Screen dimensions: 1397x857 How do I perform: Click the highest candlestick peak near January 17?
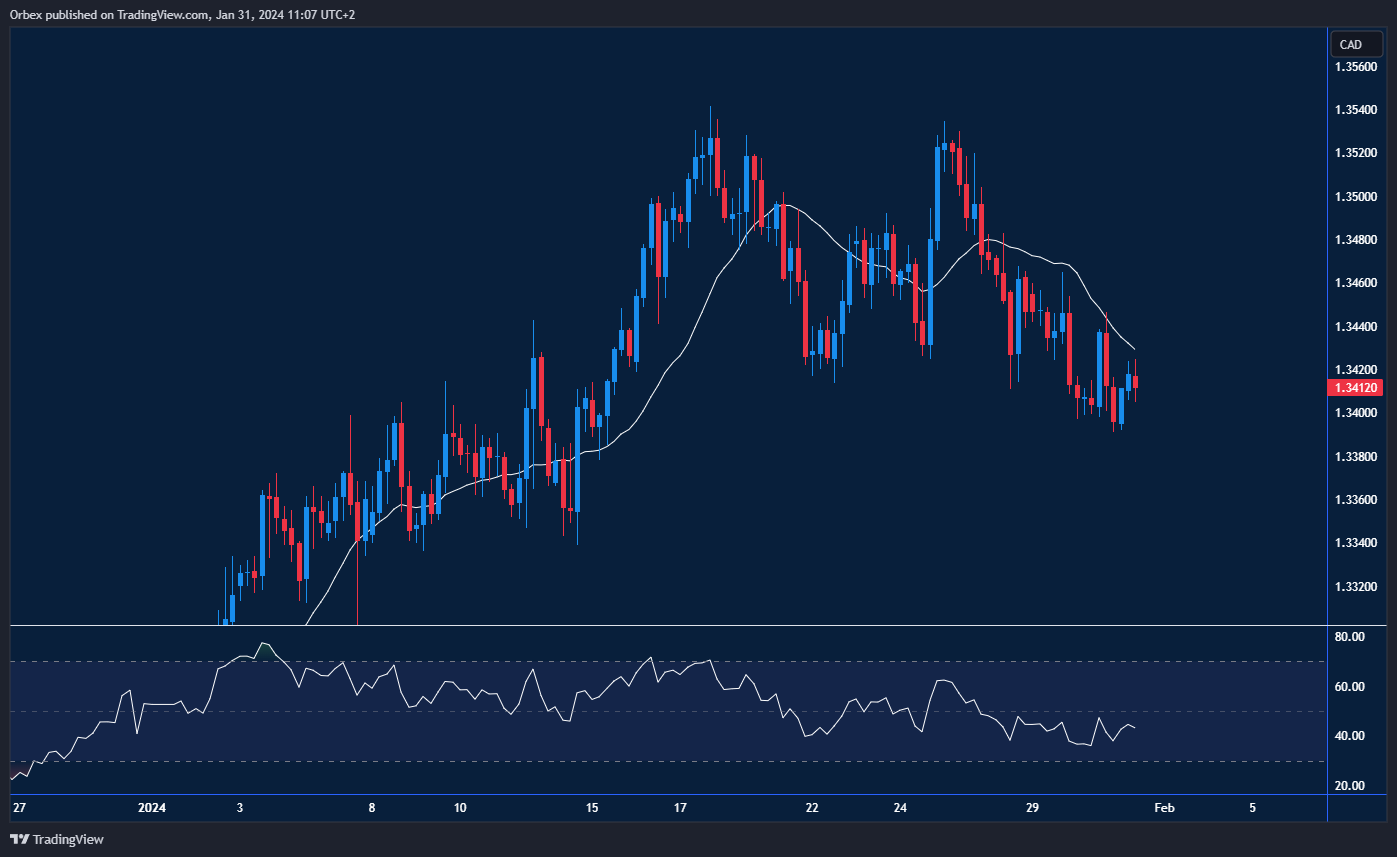pos(711,120)
